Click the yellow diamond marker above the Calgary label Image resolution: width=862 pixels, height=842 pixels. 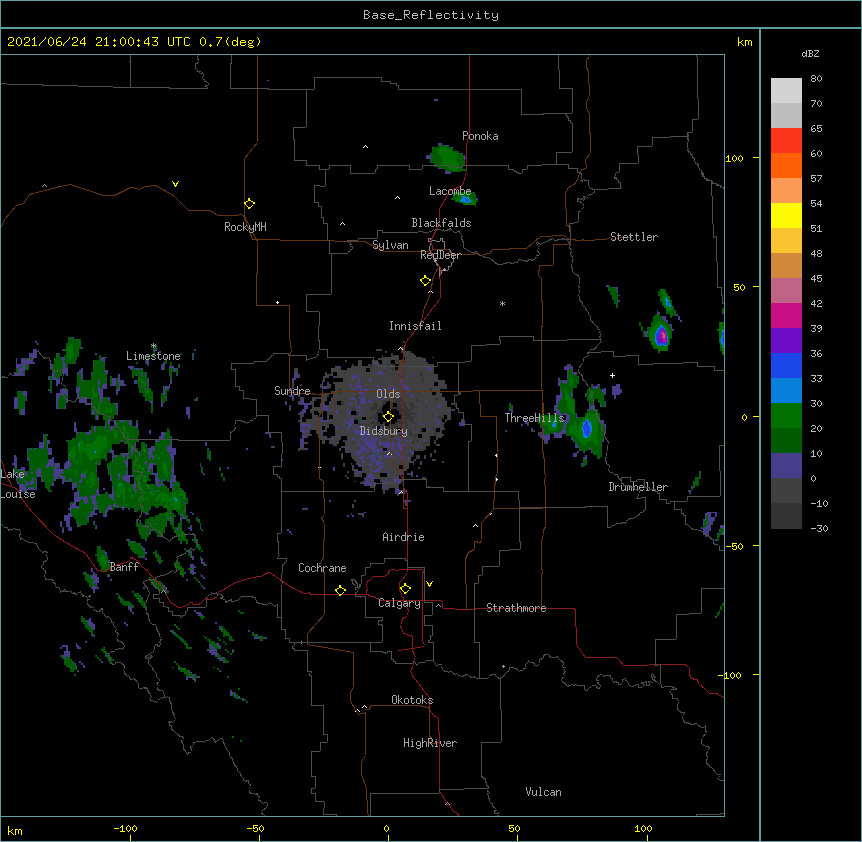point(405,589)
